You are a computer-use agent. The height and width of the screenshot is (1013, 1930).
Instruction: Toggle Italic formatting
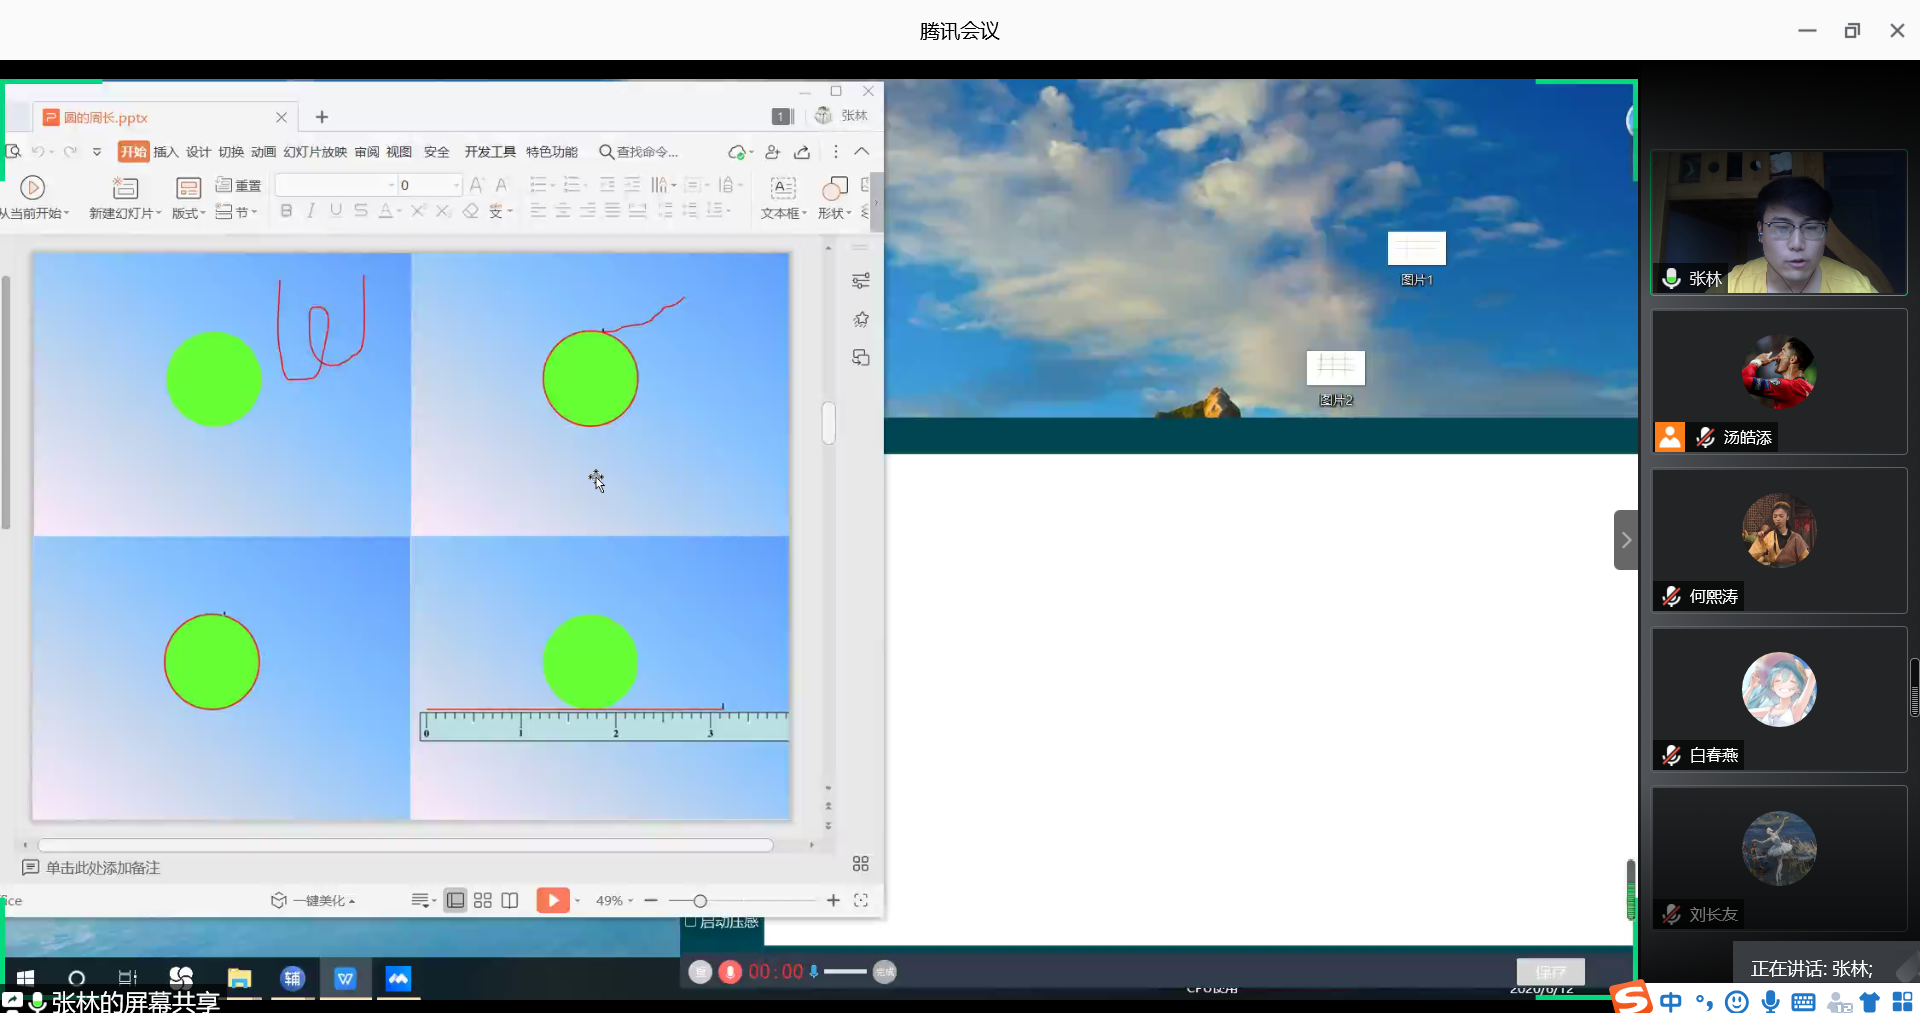pos(311,211)
